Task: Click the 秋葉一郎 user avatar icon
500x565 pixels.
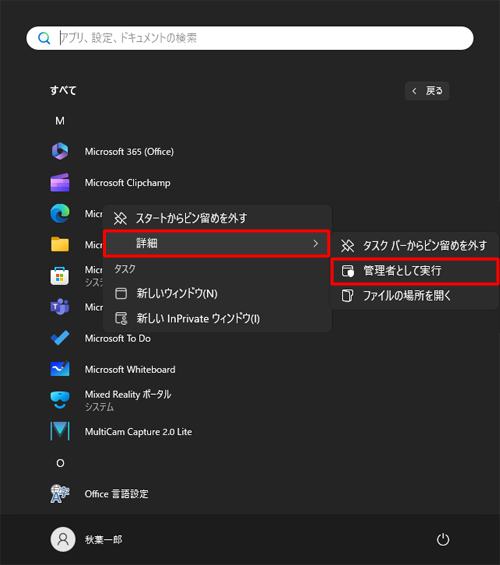Action: pyautogui.click(x=63, y=539)
